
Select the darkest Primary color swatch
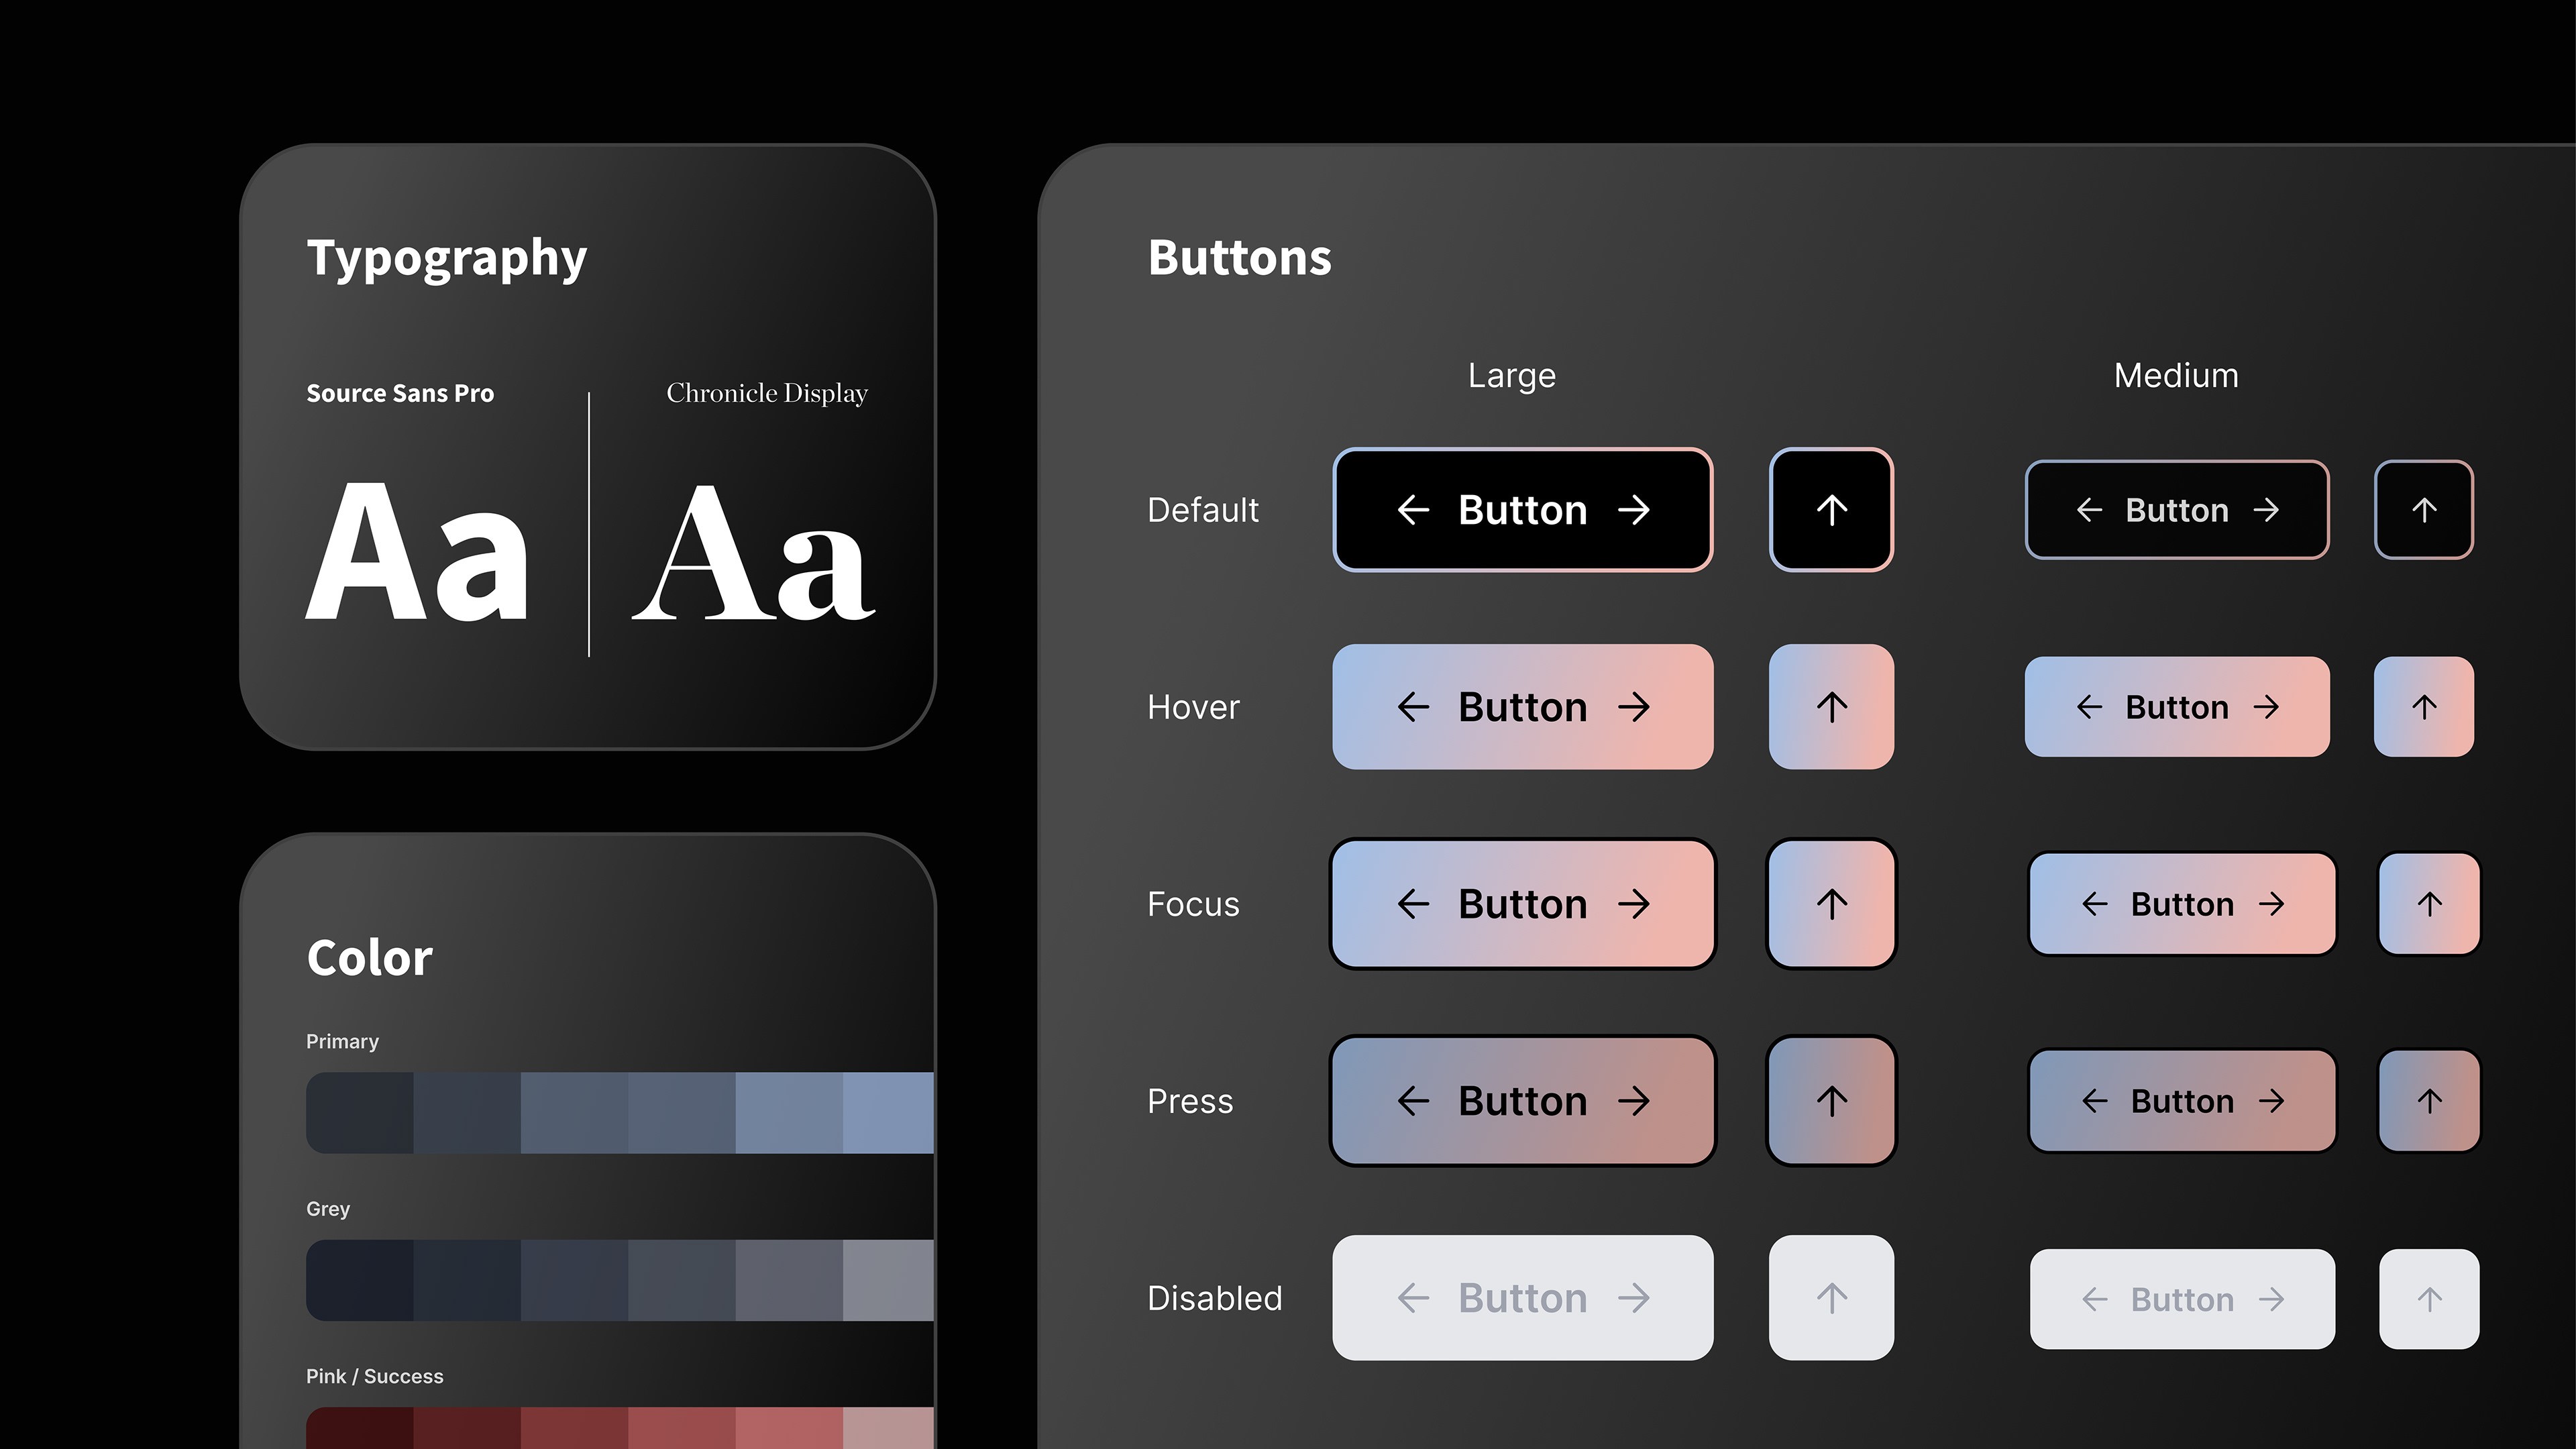tap(360, 1113)
